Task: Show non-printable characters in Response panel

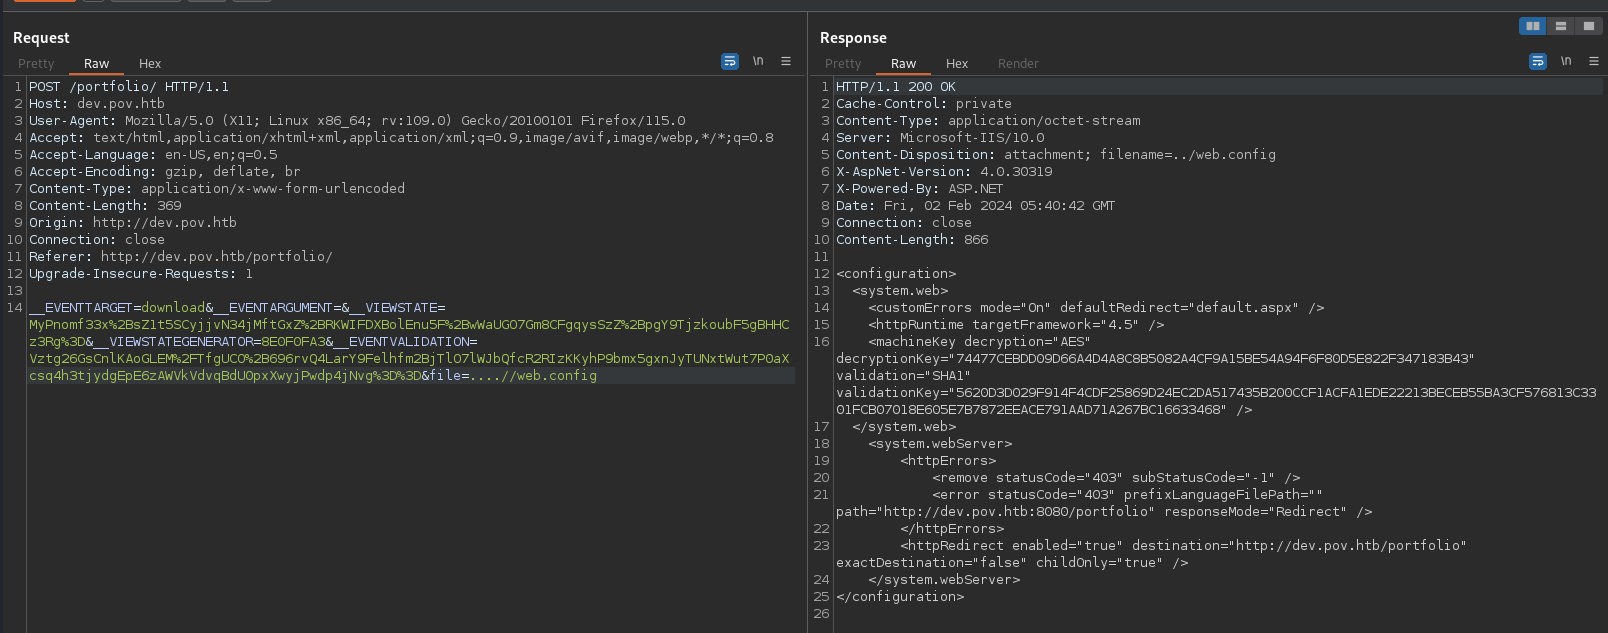Action: (x=1566, y=62)
